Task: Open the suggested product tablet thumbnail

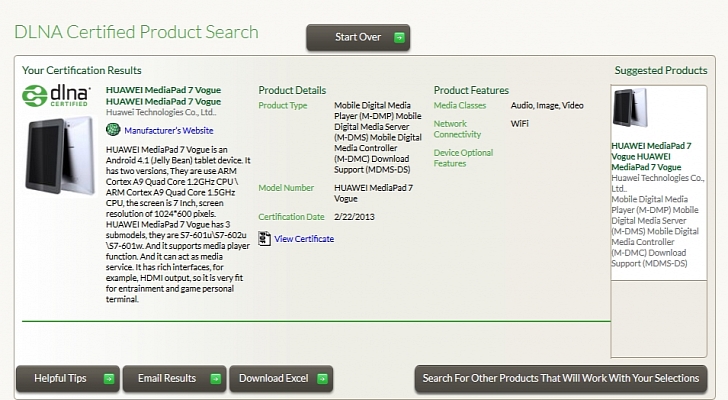Action: click(x=630, y=107)
